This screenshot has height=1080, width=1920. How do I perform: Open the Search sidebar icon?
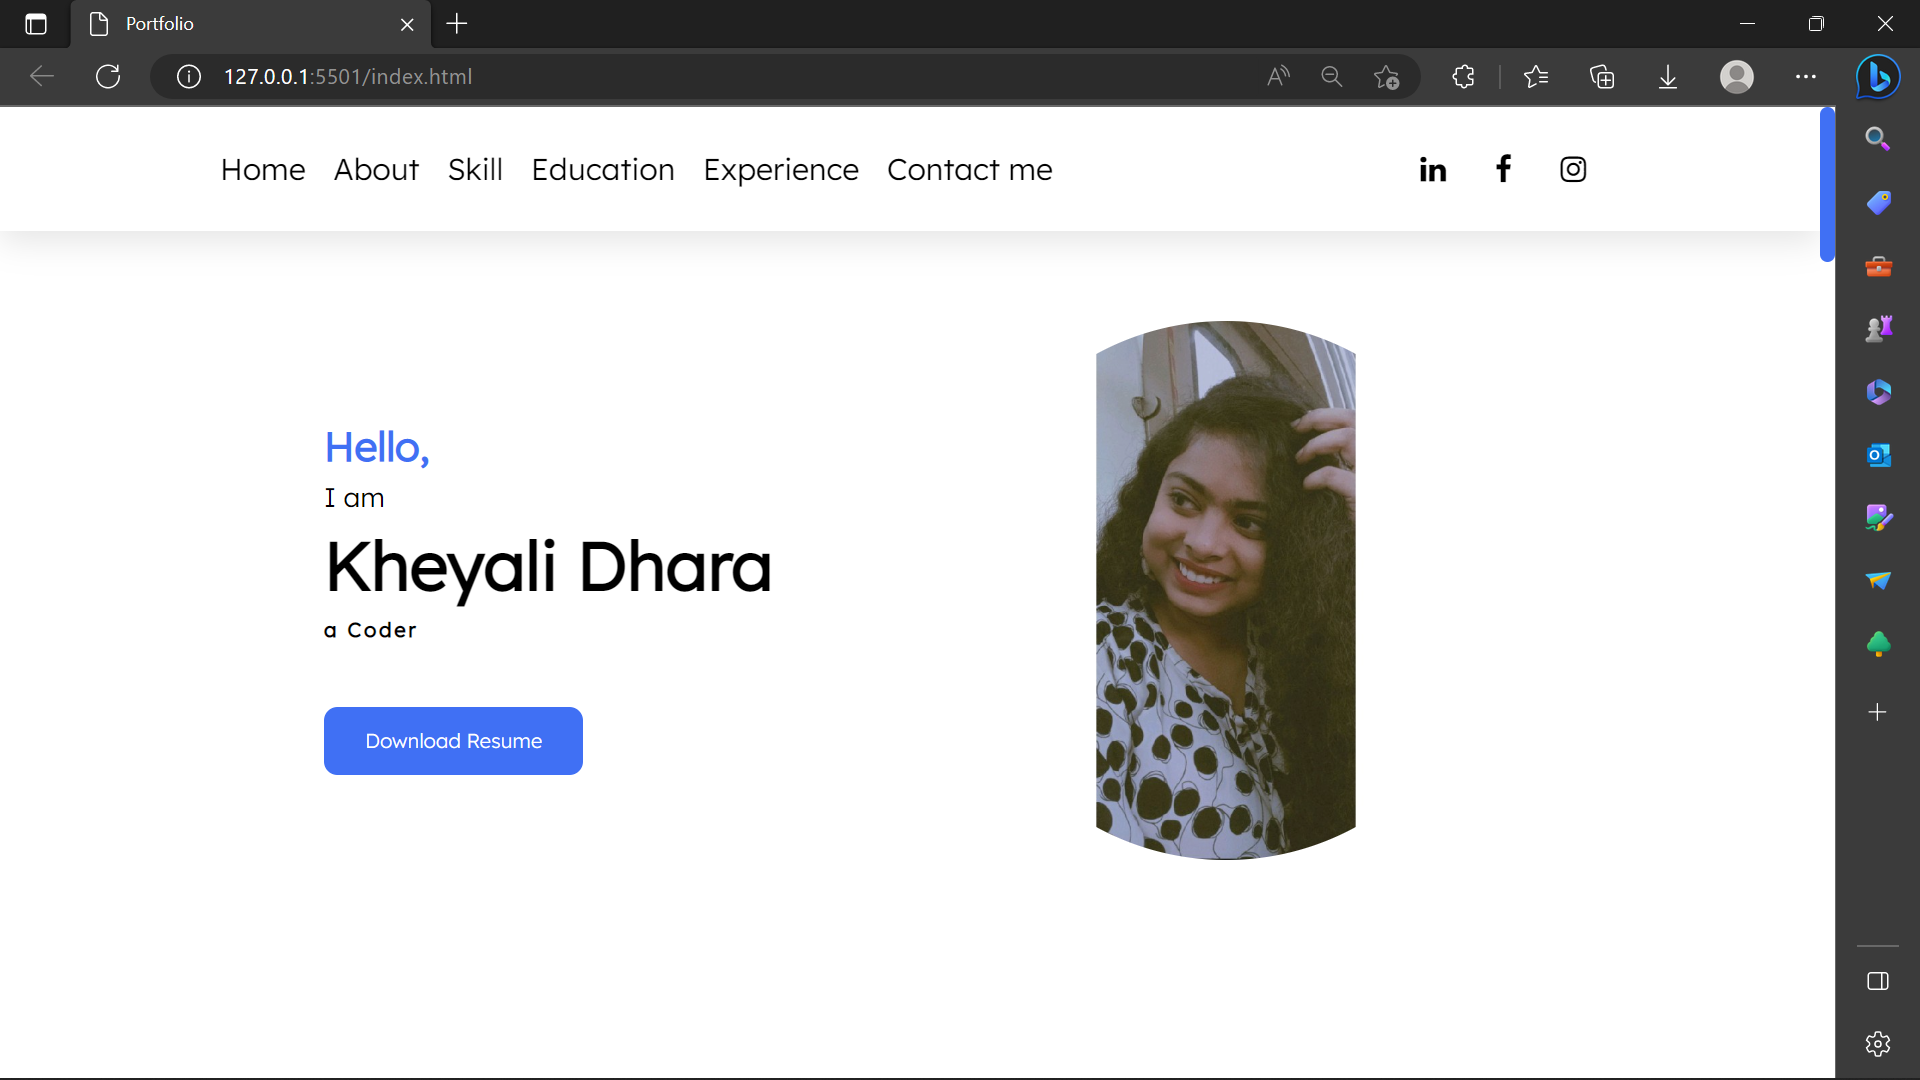pyautogui.click(x=1877, y=139)
